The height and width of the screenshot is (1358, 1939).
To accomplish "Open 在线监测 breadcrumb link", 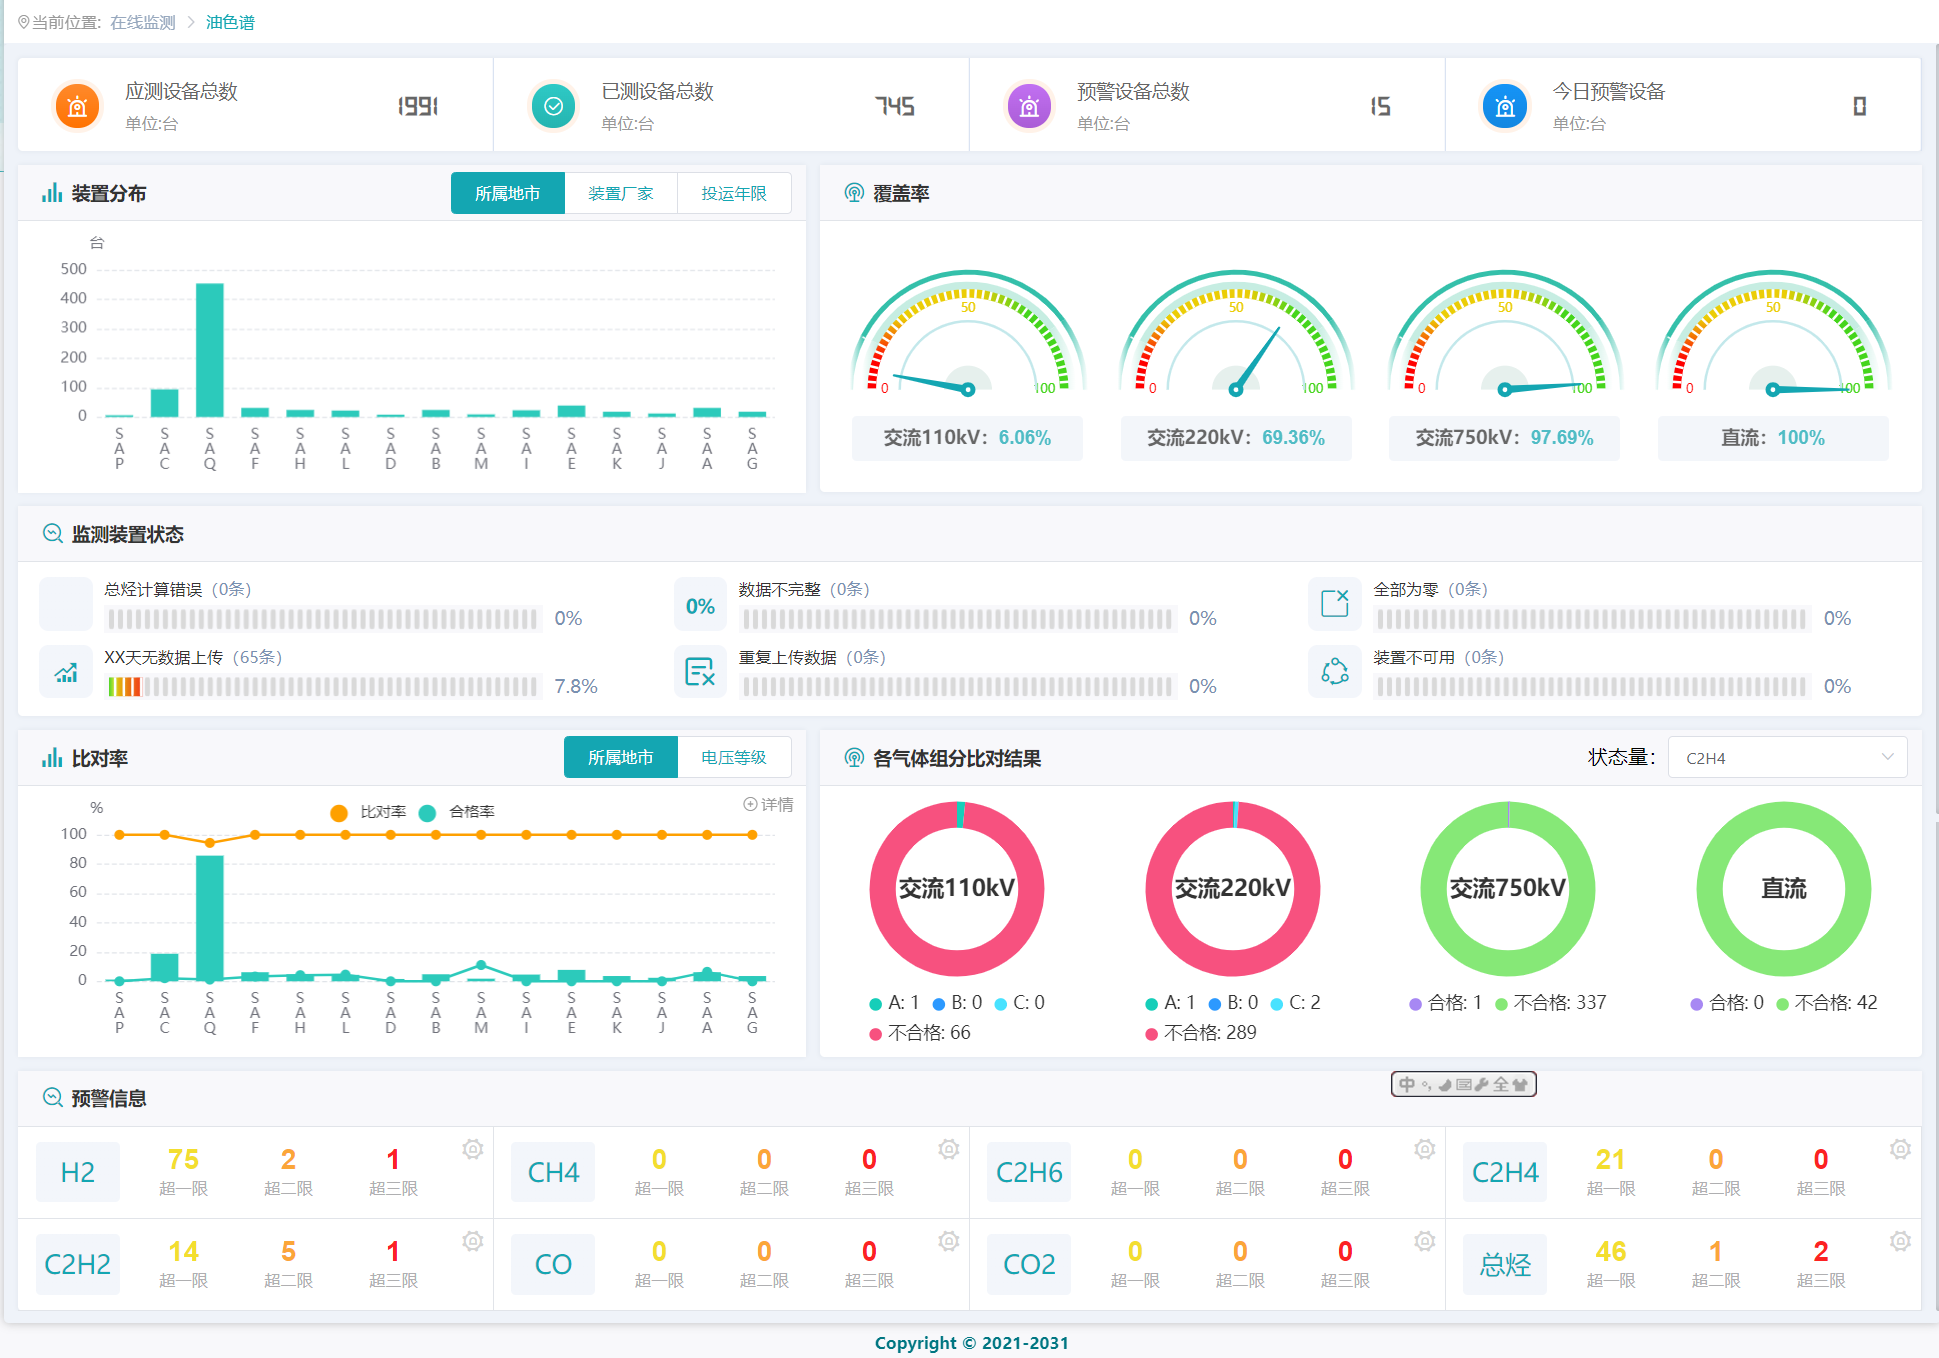I will [x=142, y=22].
